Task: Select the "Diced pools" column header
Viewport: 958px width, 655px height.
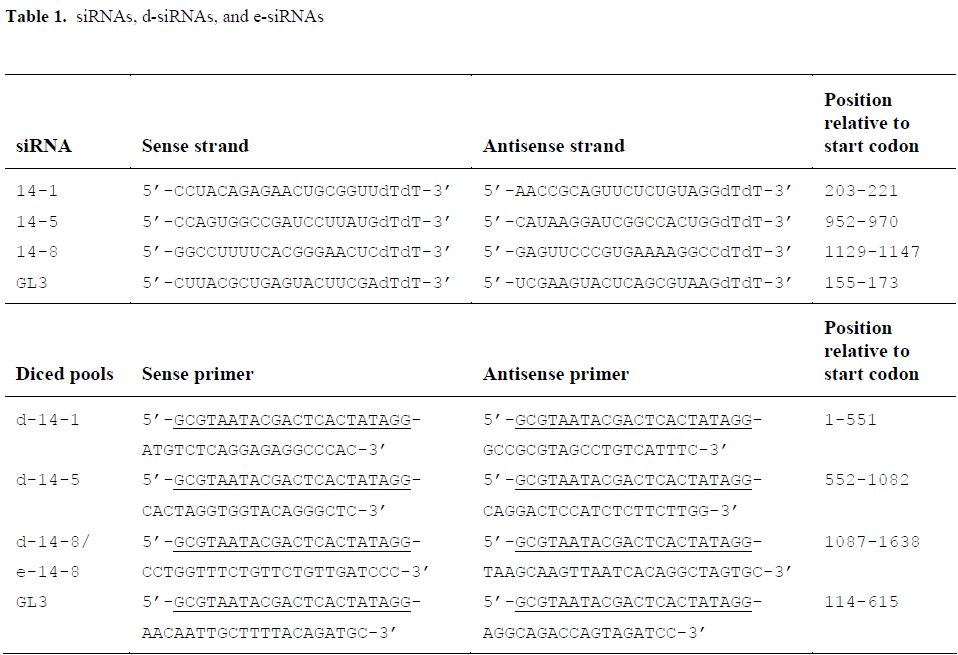Action: coord(64,374)
